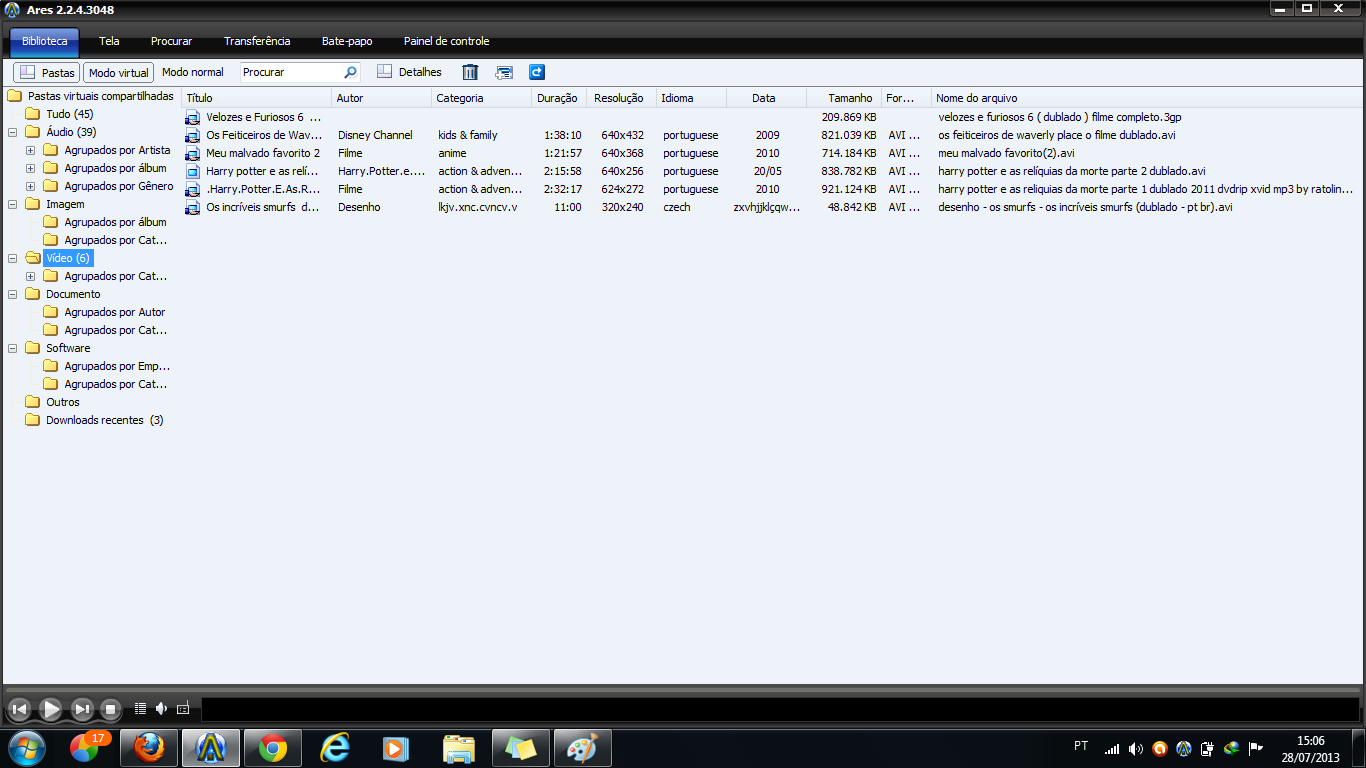Switch to the Procurar tab
The image size is (1366, 768).
(x=171, y=41)
